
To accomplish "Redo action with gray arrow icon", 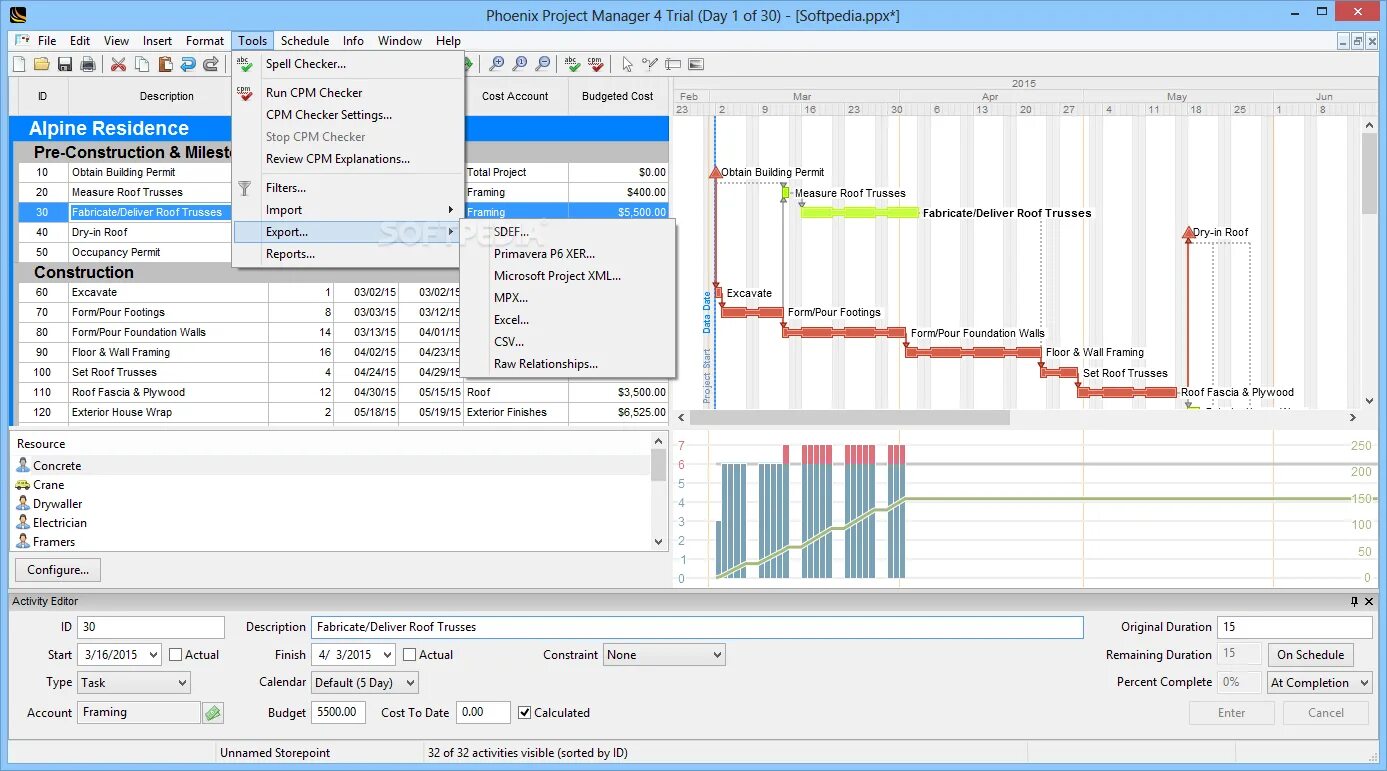I will pos(211,64).
